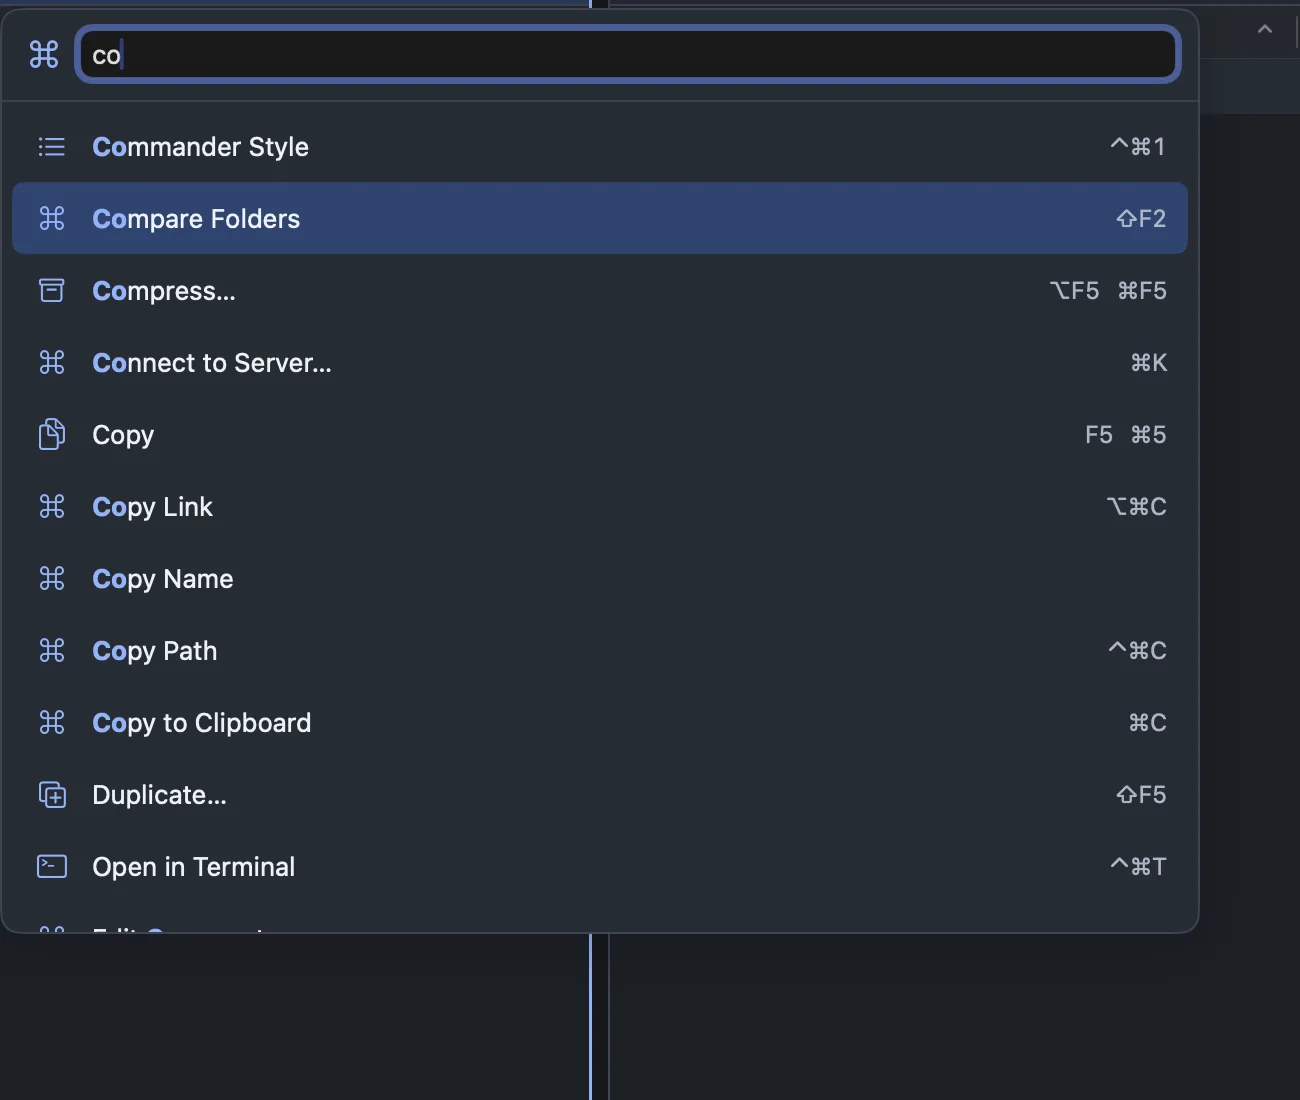
Task: Click the command icon beside Connect to Server
Action: tap(52, 362)
